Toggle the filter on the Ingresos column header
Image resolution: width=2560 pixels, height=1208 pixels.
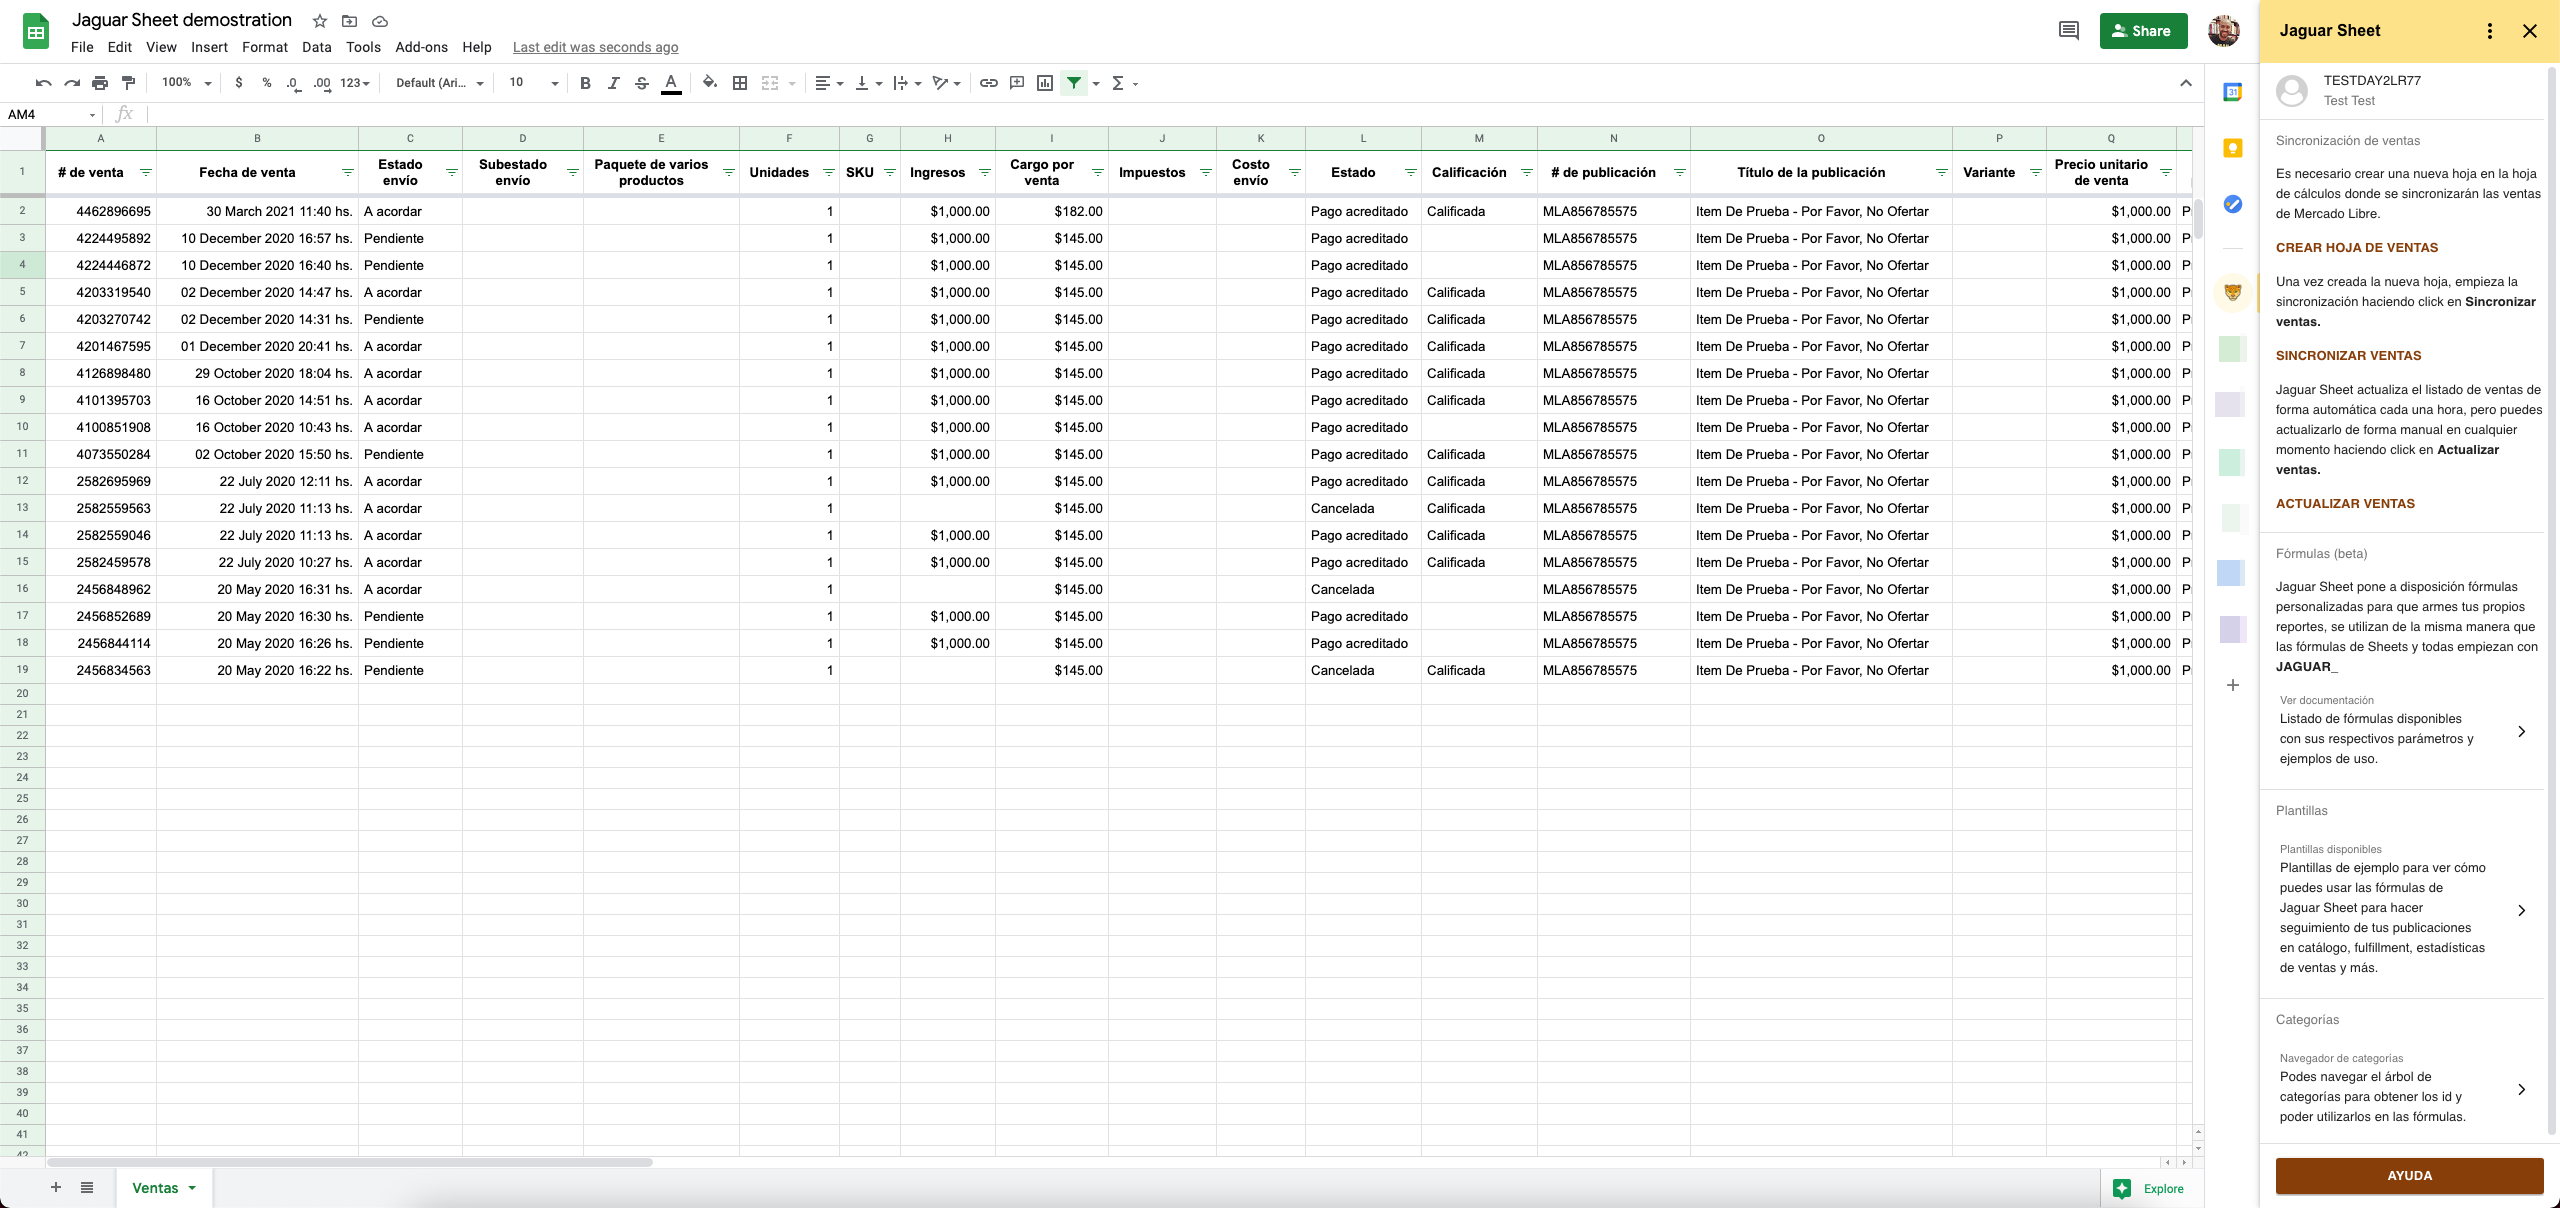pos(984,172)
